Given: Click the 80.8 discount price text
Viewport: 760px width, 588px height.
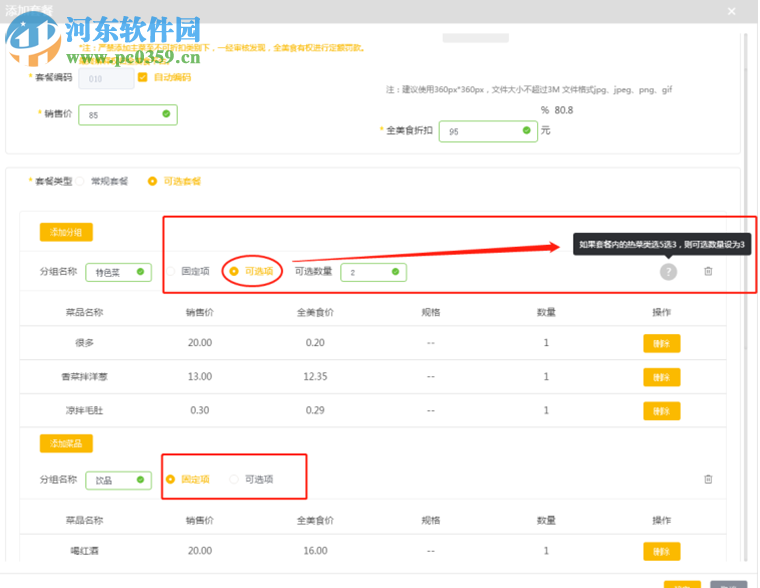Looking at the screenshot, I should 564,110.
